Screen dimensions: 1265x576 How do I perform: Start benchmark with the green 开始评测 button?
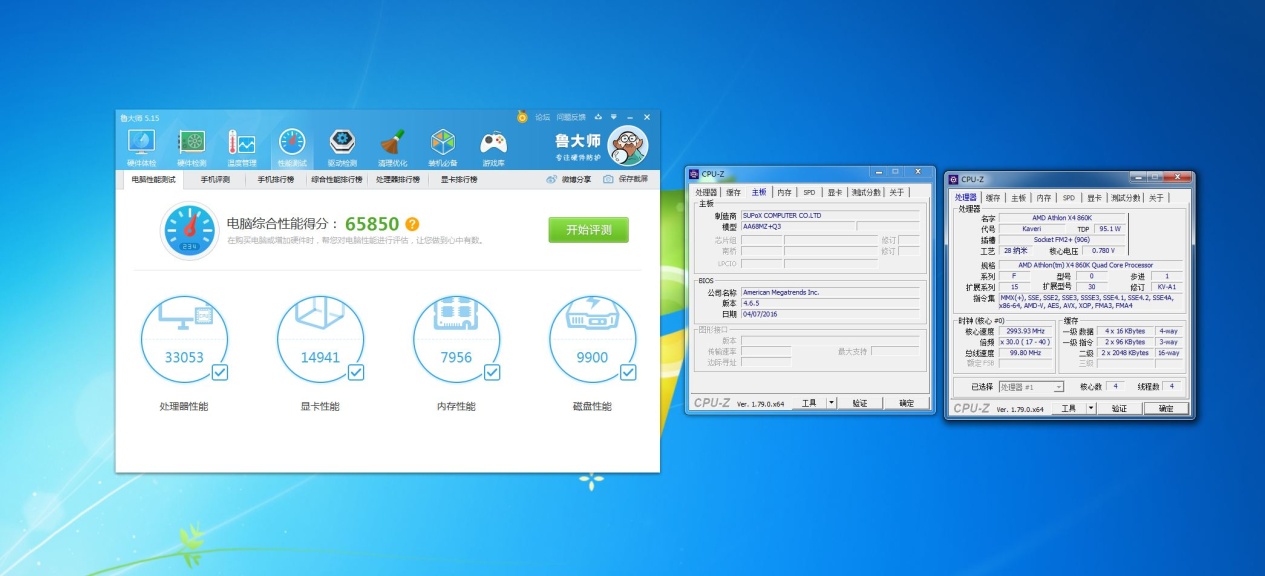(588, 230)
